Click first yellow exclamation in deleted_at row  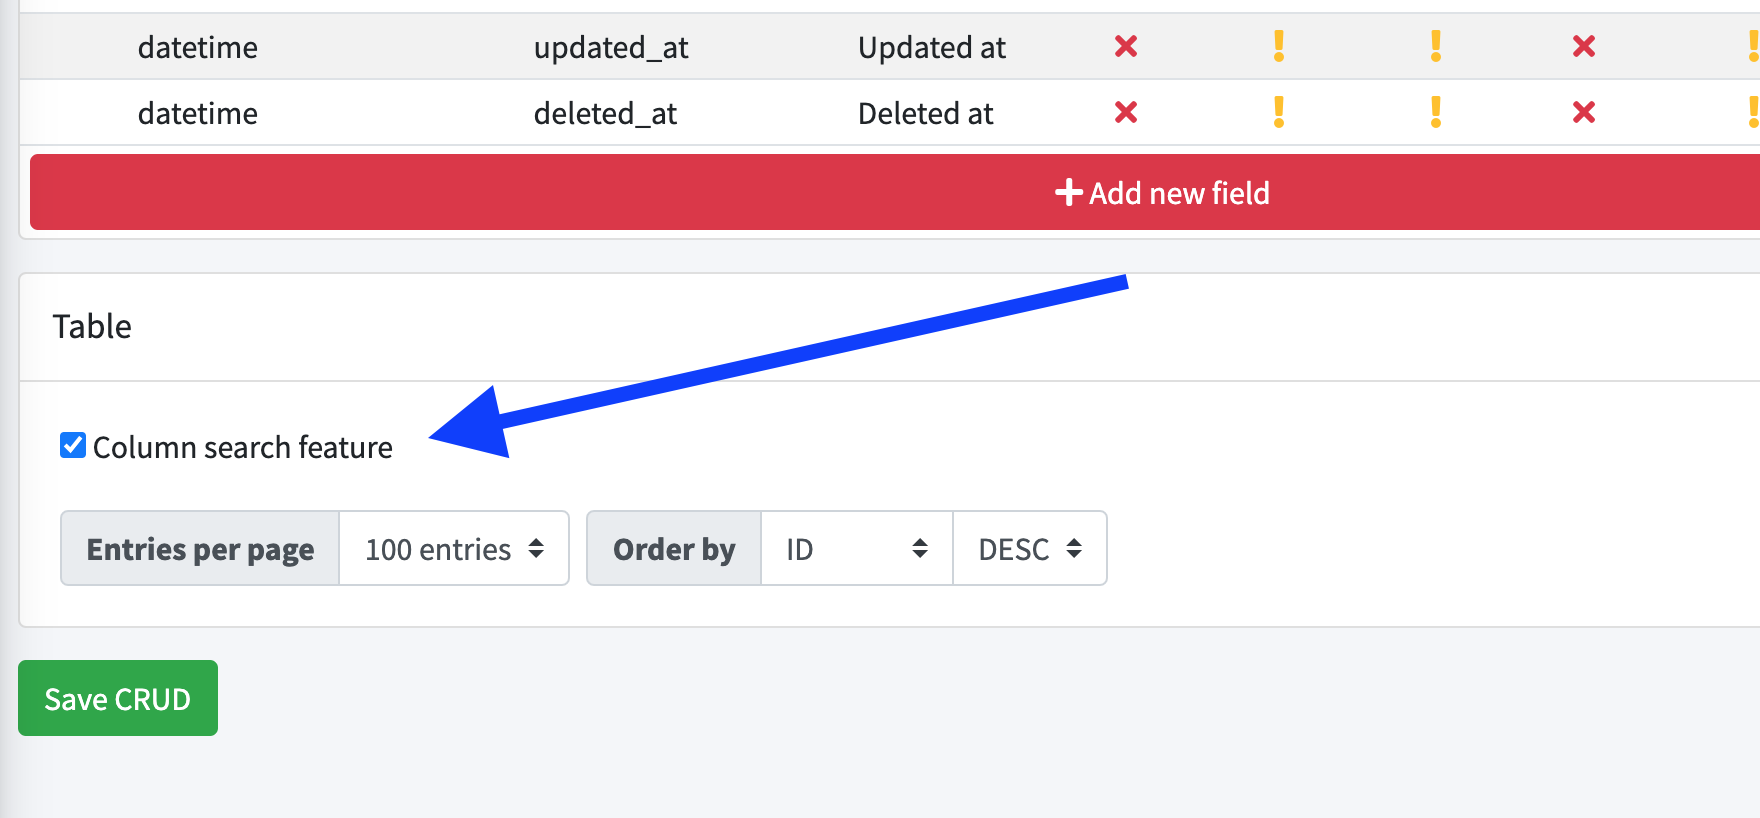1279,112
